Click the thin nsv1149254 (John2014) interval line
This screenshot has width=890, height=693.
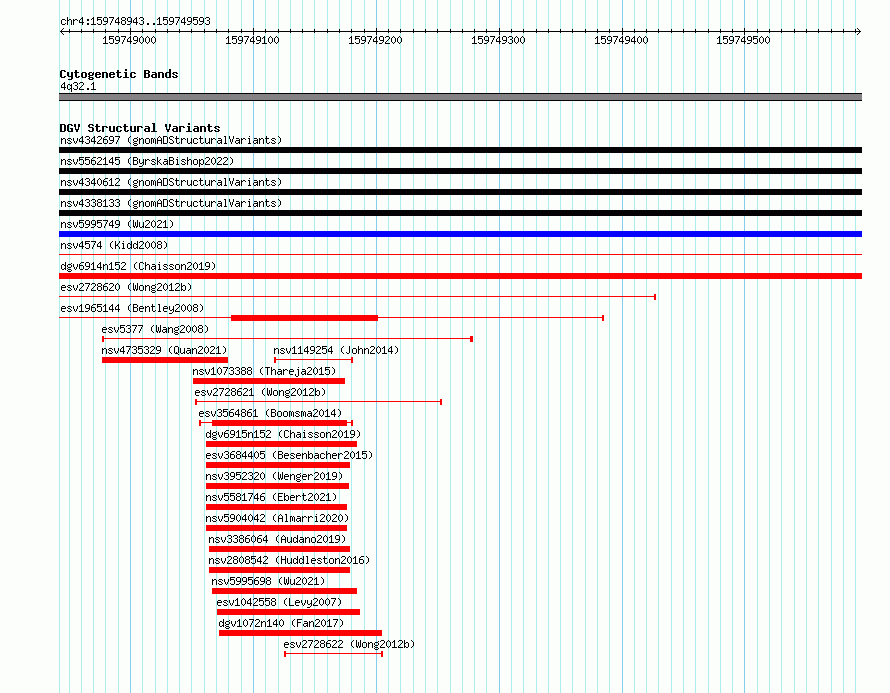[313, 360]
